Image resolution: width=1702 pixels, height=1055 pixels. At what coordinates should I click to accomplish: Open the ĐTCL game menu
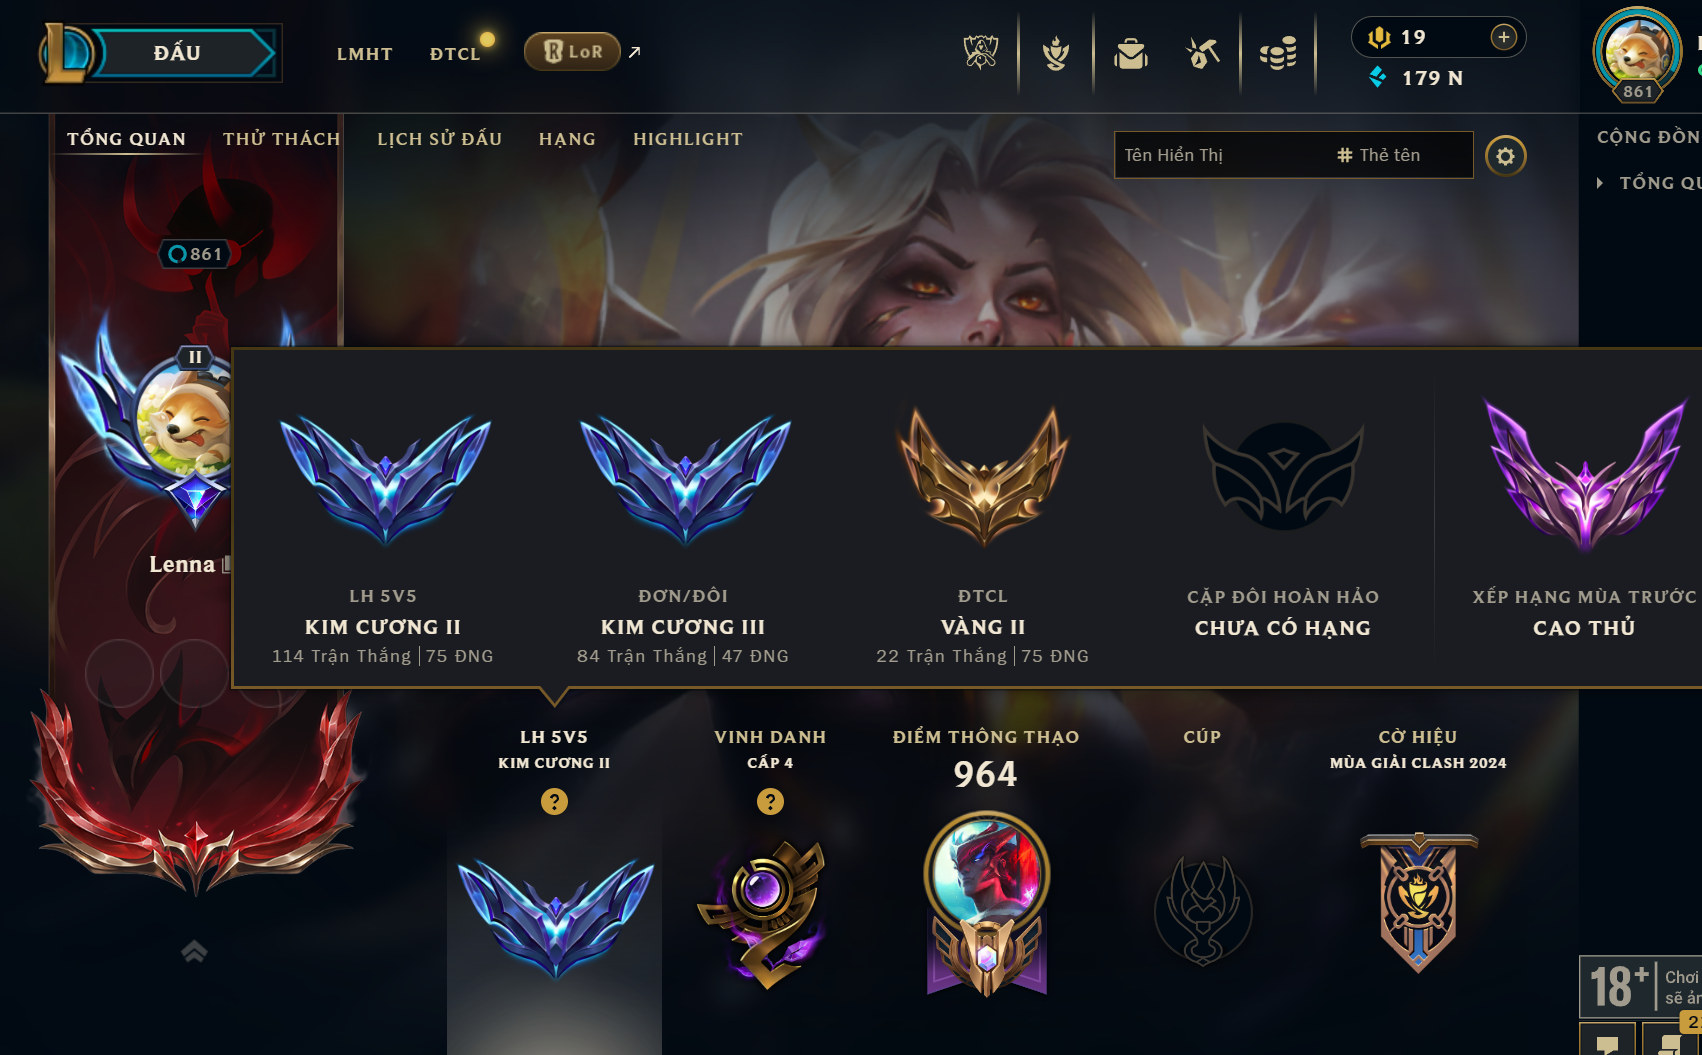[455, 54]
